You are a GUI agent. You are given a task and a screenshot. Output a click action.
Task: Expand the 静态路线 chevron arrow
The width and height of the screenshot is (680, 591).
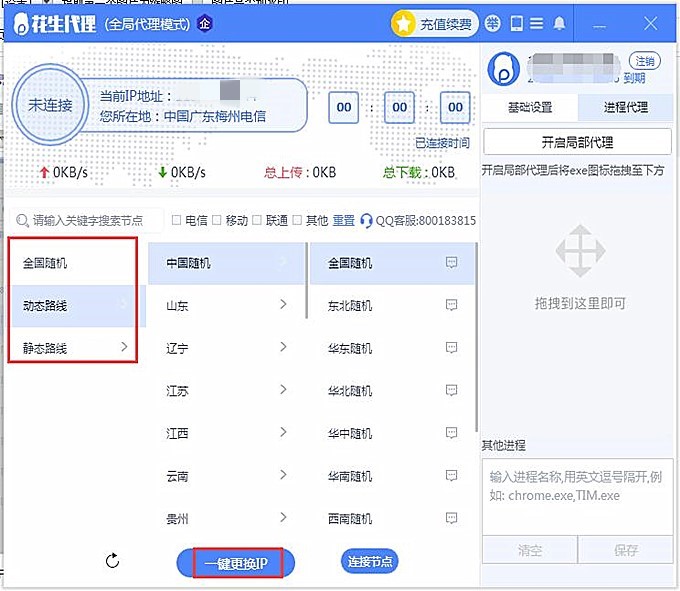coord(124,346)
